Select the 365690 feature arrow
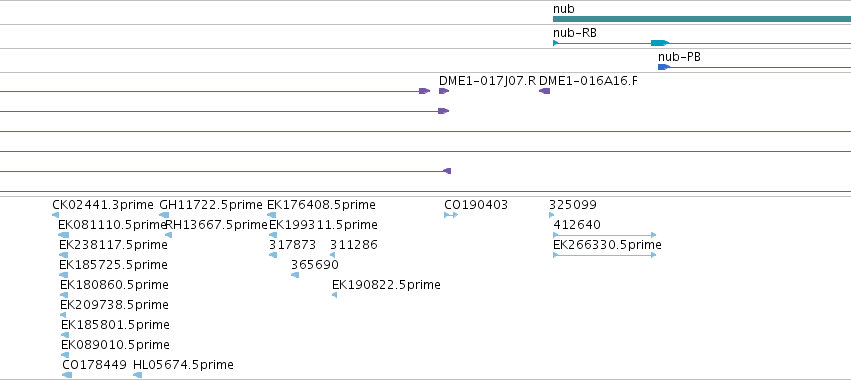 point(295,275)
